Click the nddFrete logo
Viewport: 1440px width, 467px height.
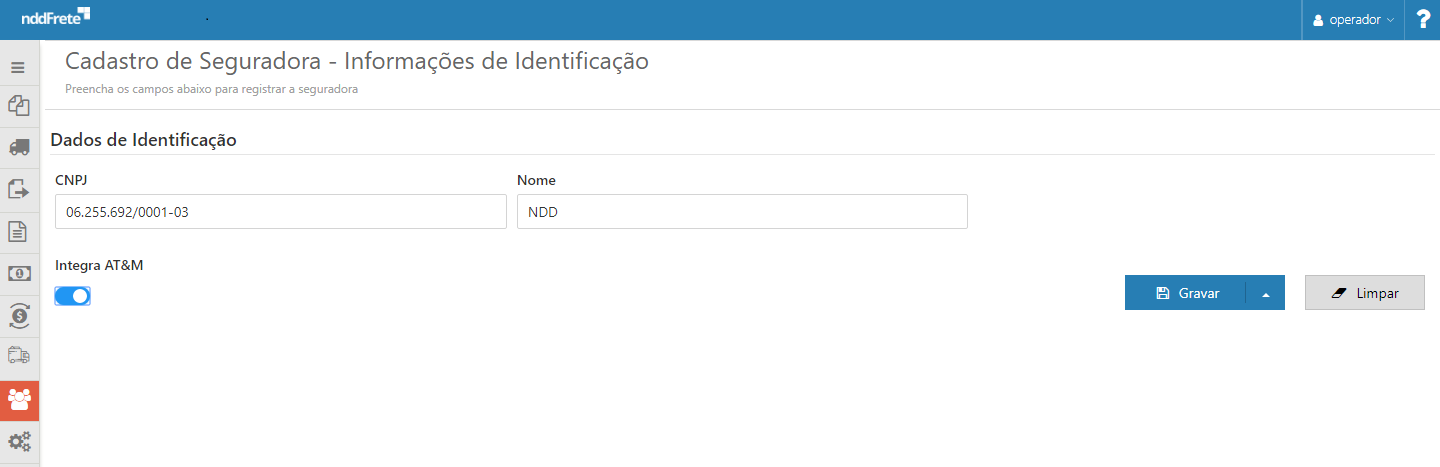point(55,16)
